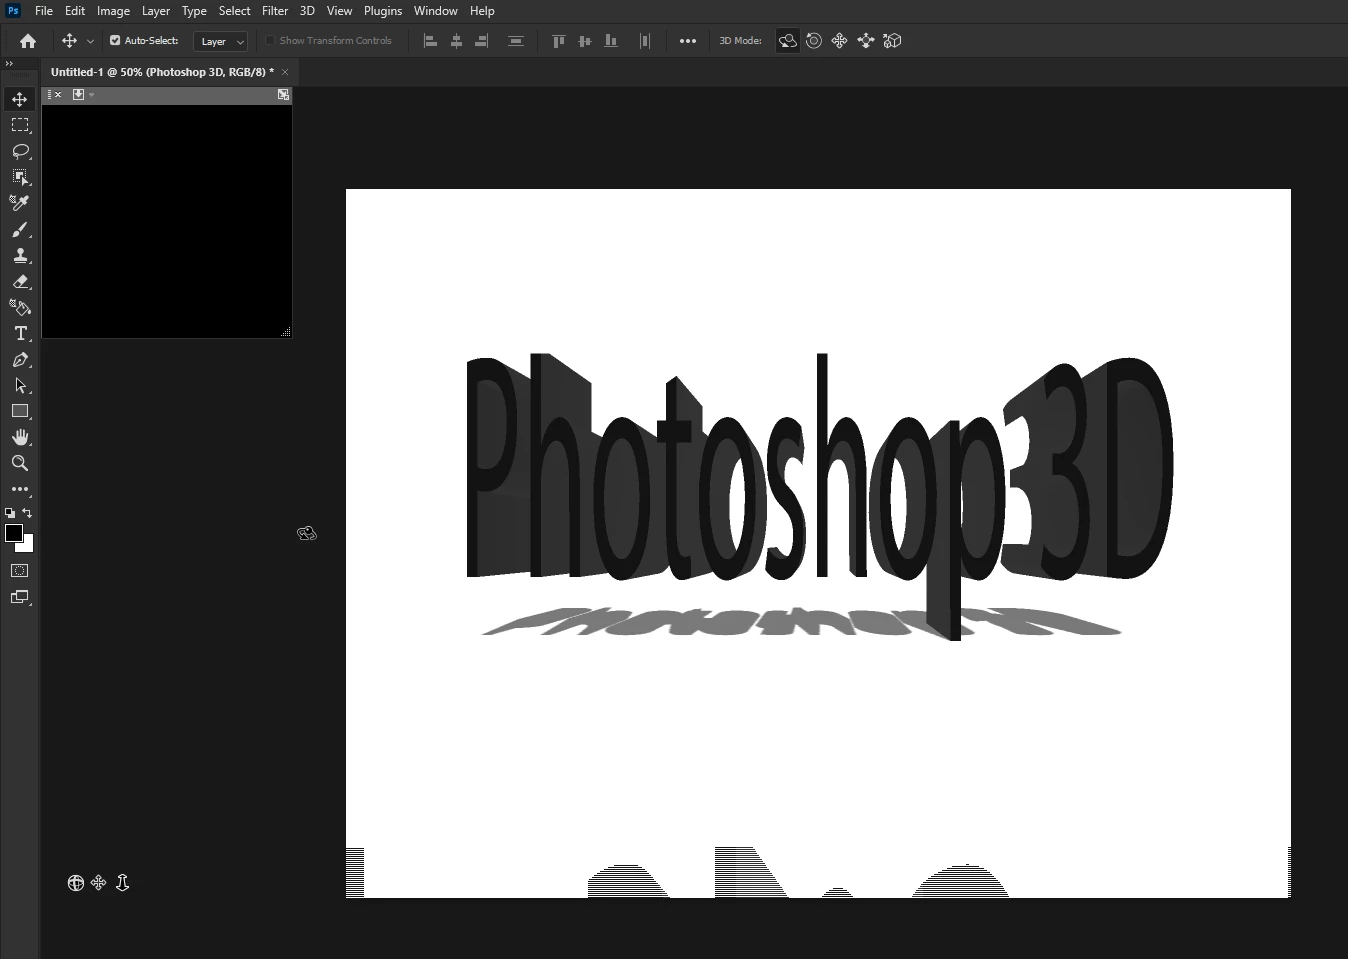Distribute horizontally
Viewport: 1348px width, 959px height.
click(x=645, y=41)
